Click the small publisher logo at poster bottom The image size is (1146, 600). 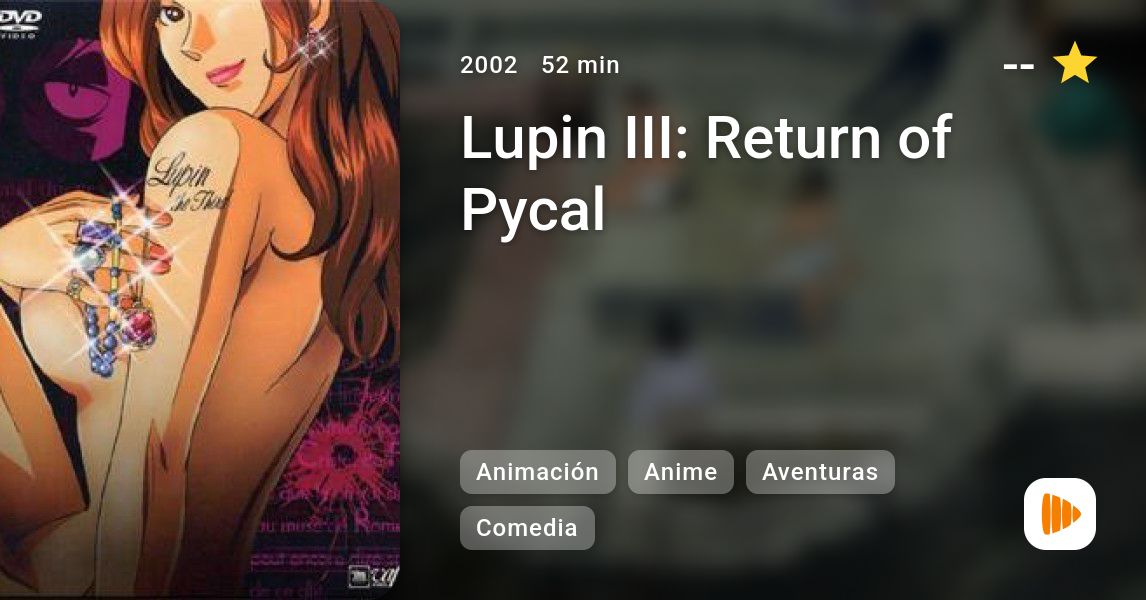tap(373, 577)
